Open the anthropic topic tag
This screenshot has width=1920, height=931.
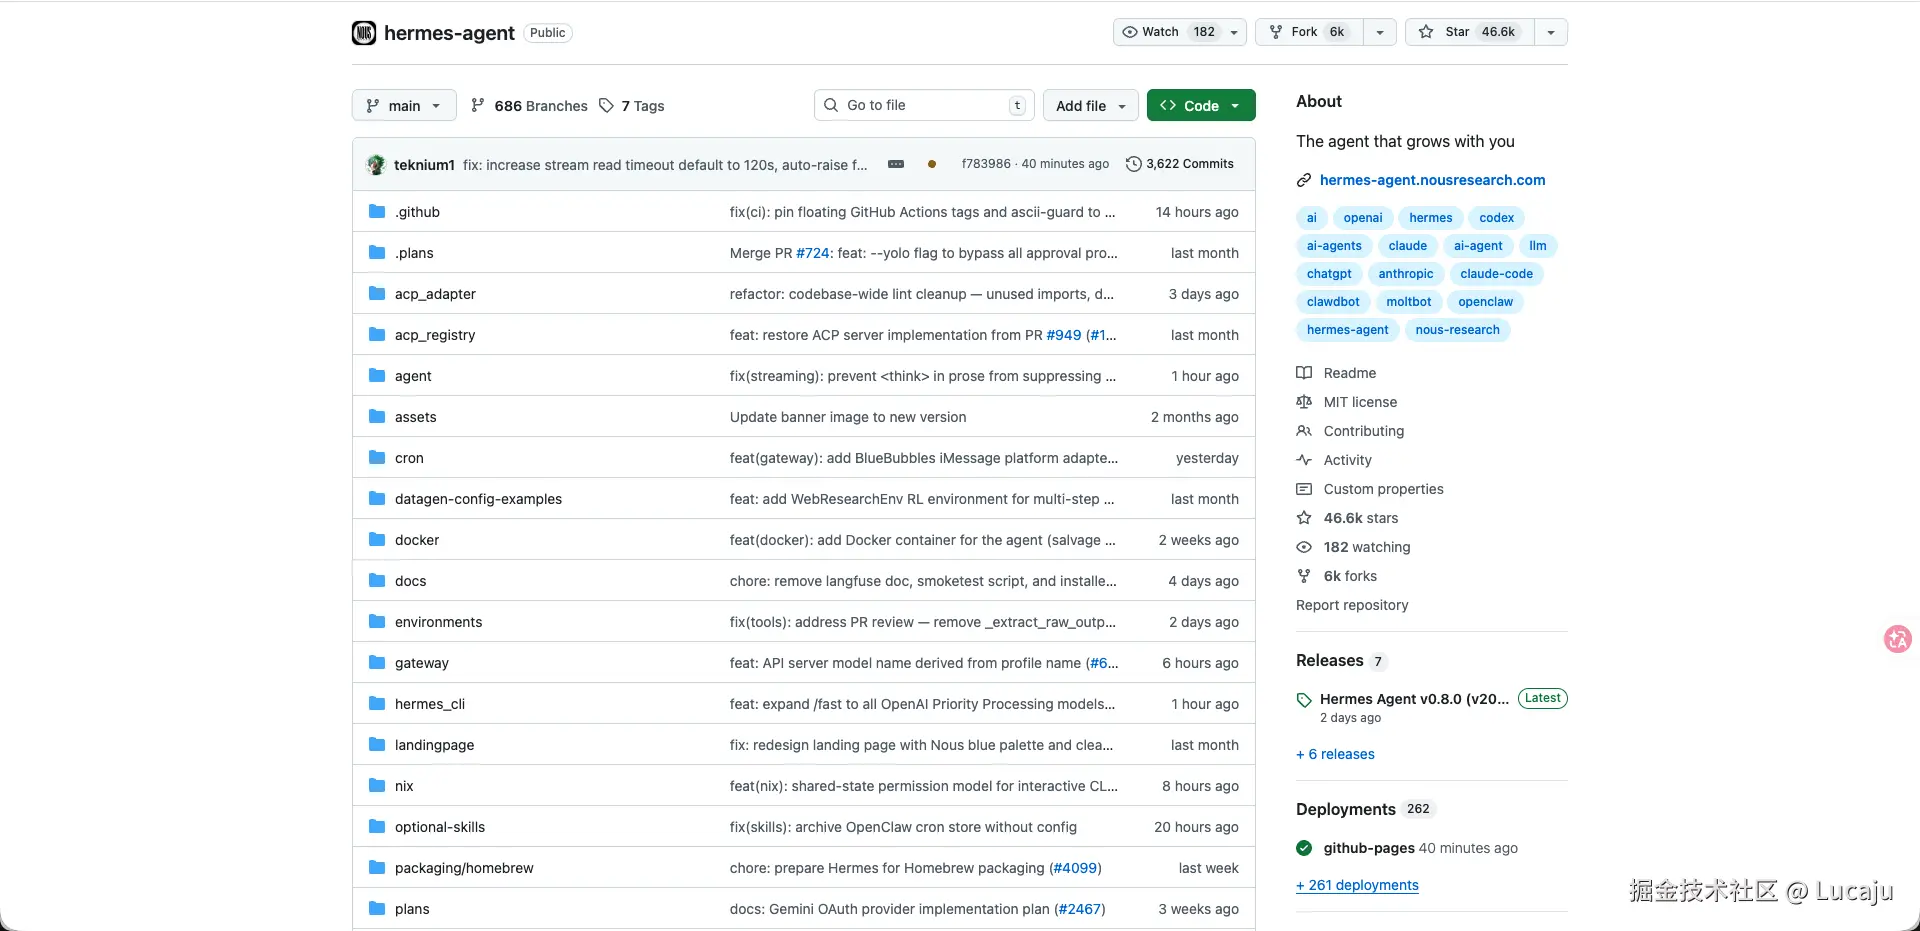pyautogui.click(x=1405, y=273)
